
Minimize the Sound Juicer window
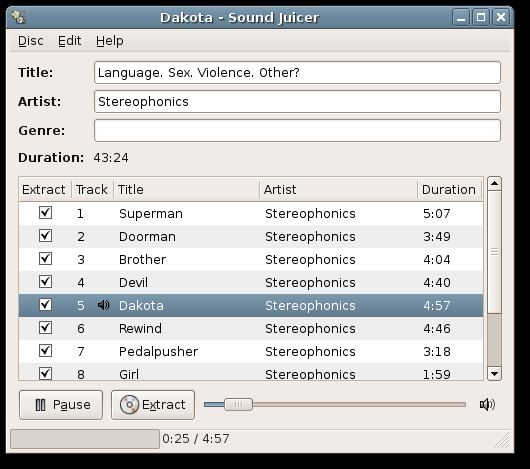[461, 17]
